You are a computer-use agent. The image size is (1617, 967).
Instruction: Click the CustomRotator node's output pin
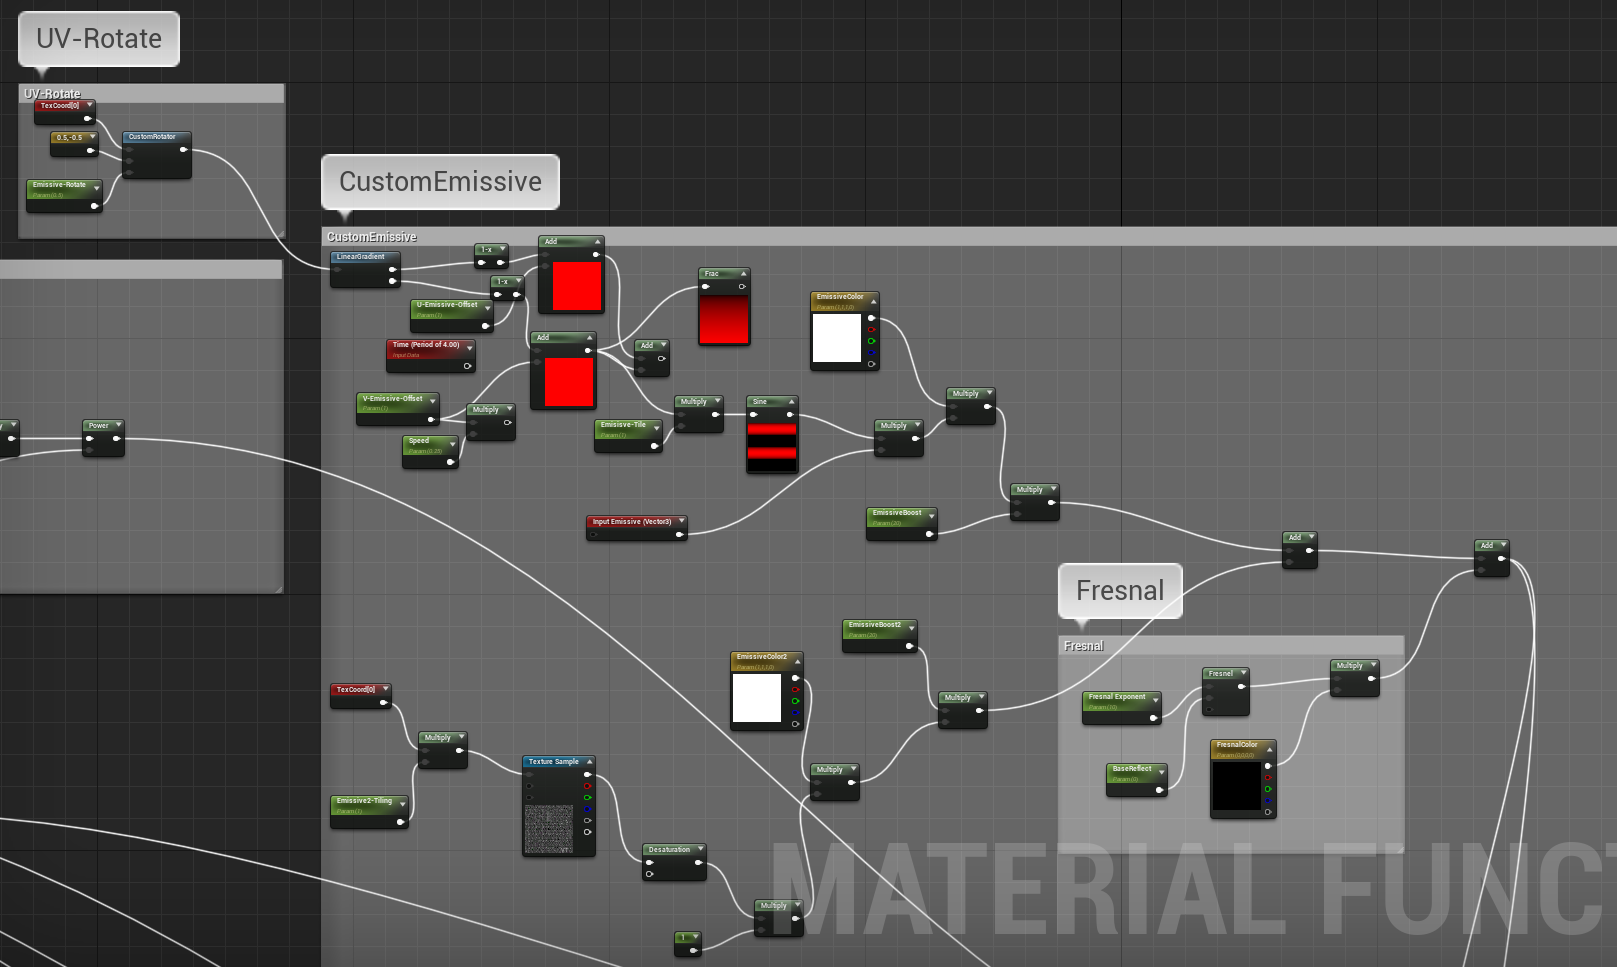click(183, 150)
